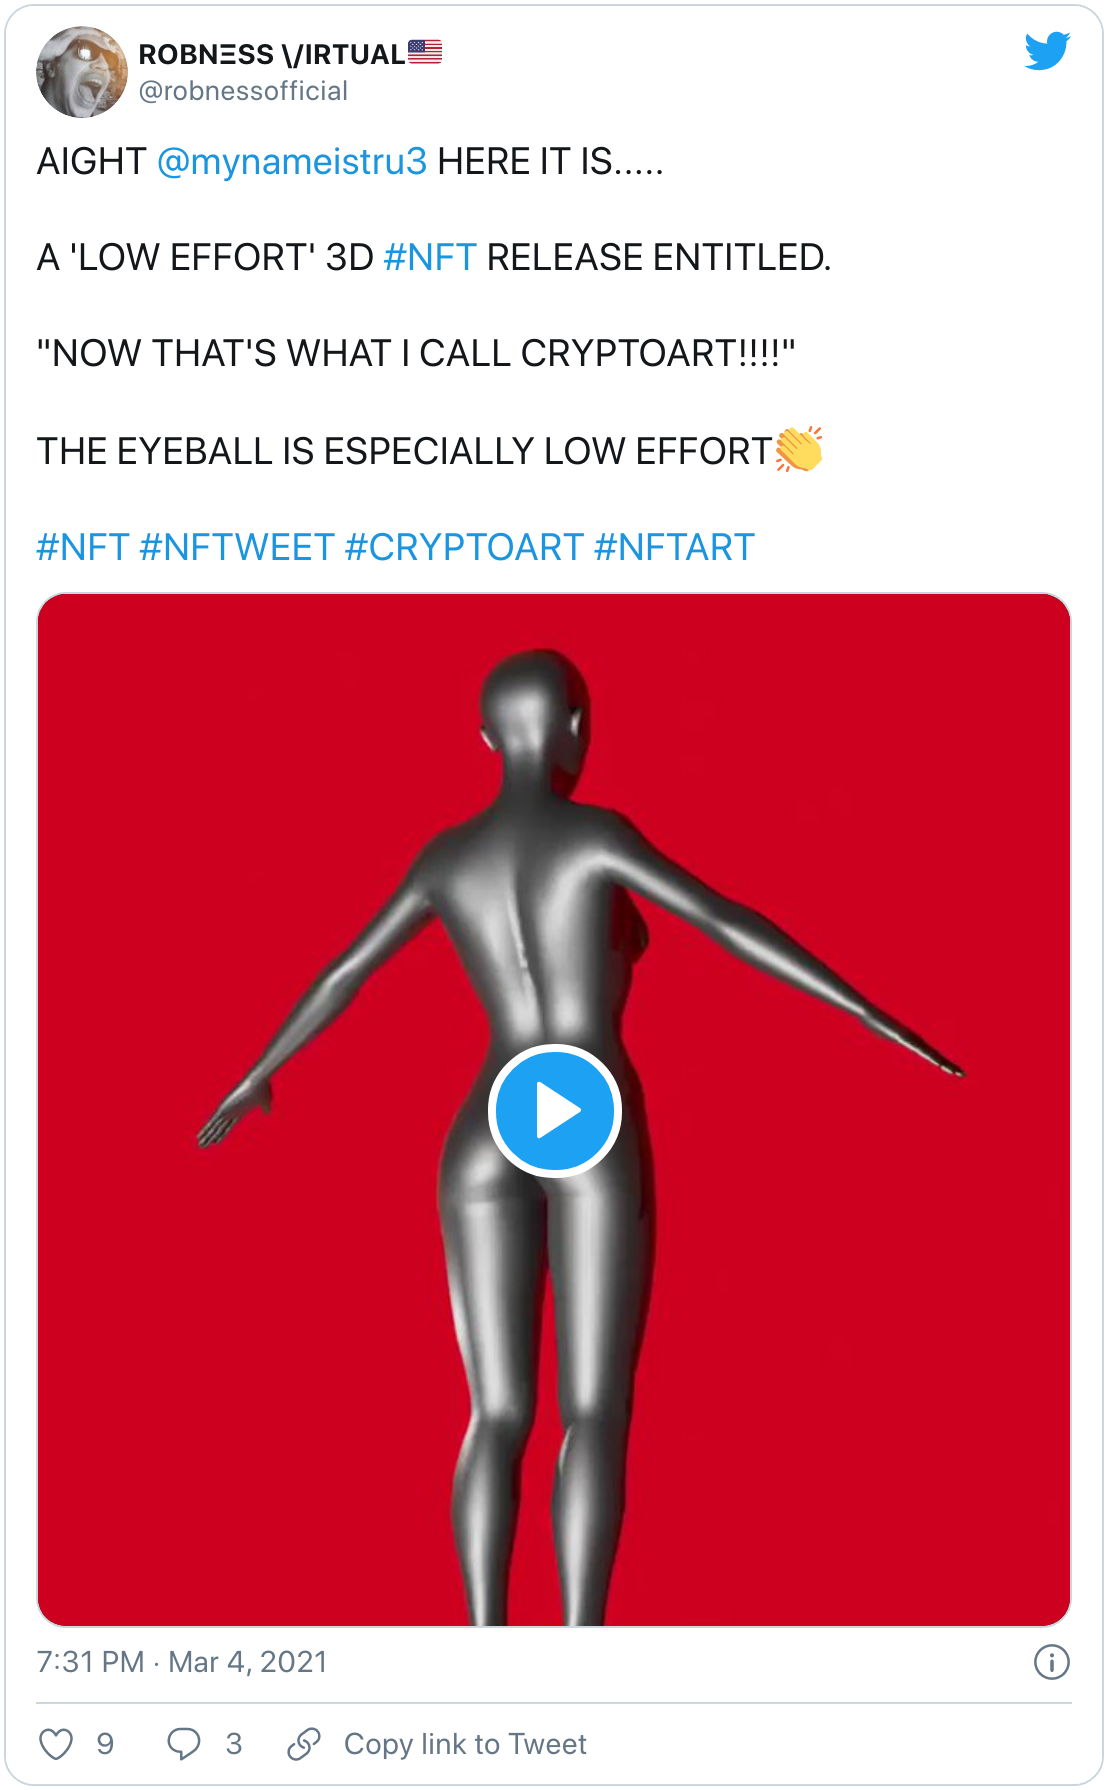Screen dimensions: 1108x1790
Task: Click Copy link to Tweet
Action: (465, 1744)
